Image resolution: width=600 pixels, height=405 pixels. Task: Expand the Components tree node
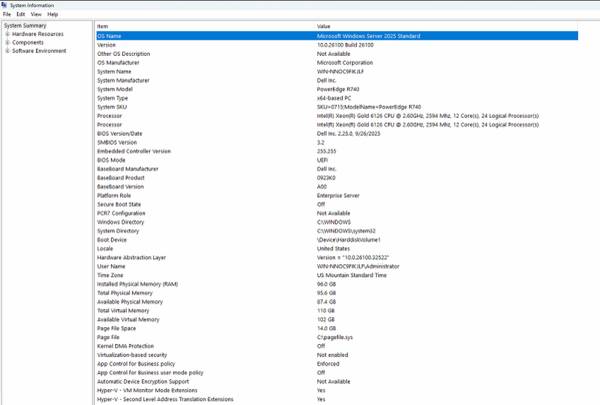click(7, 43)
